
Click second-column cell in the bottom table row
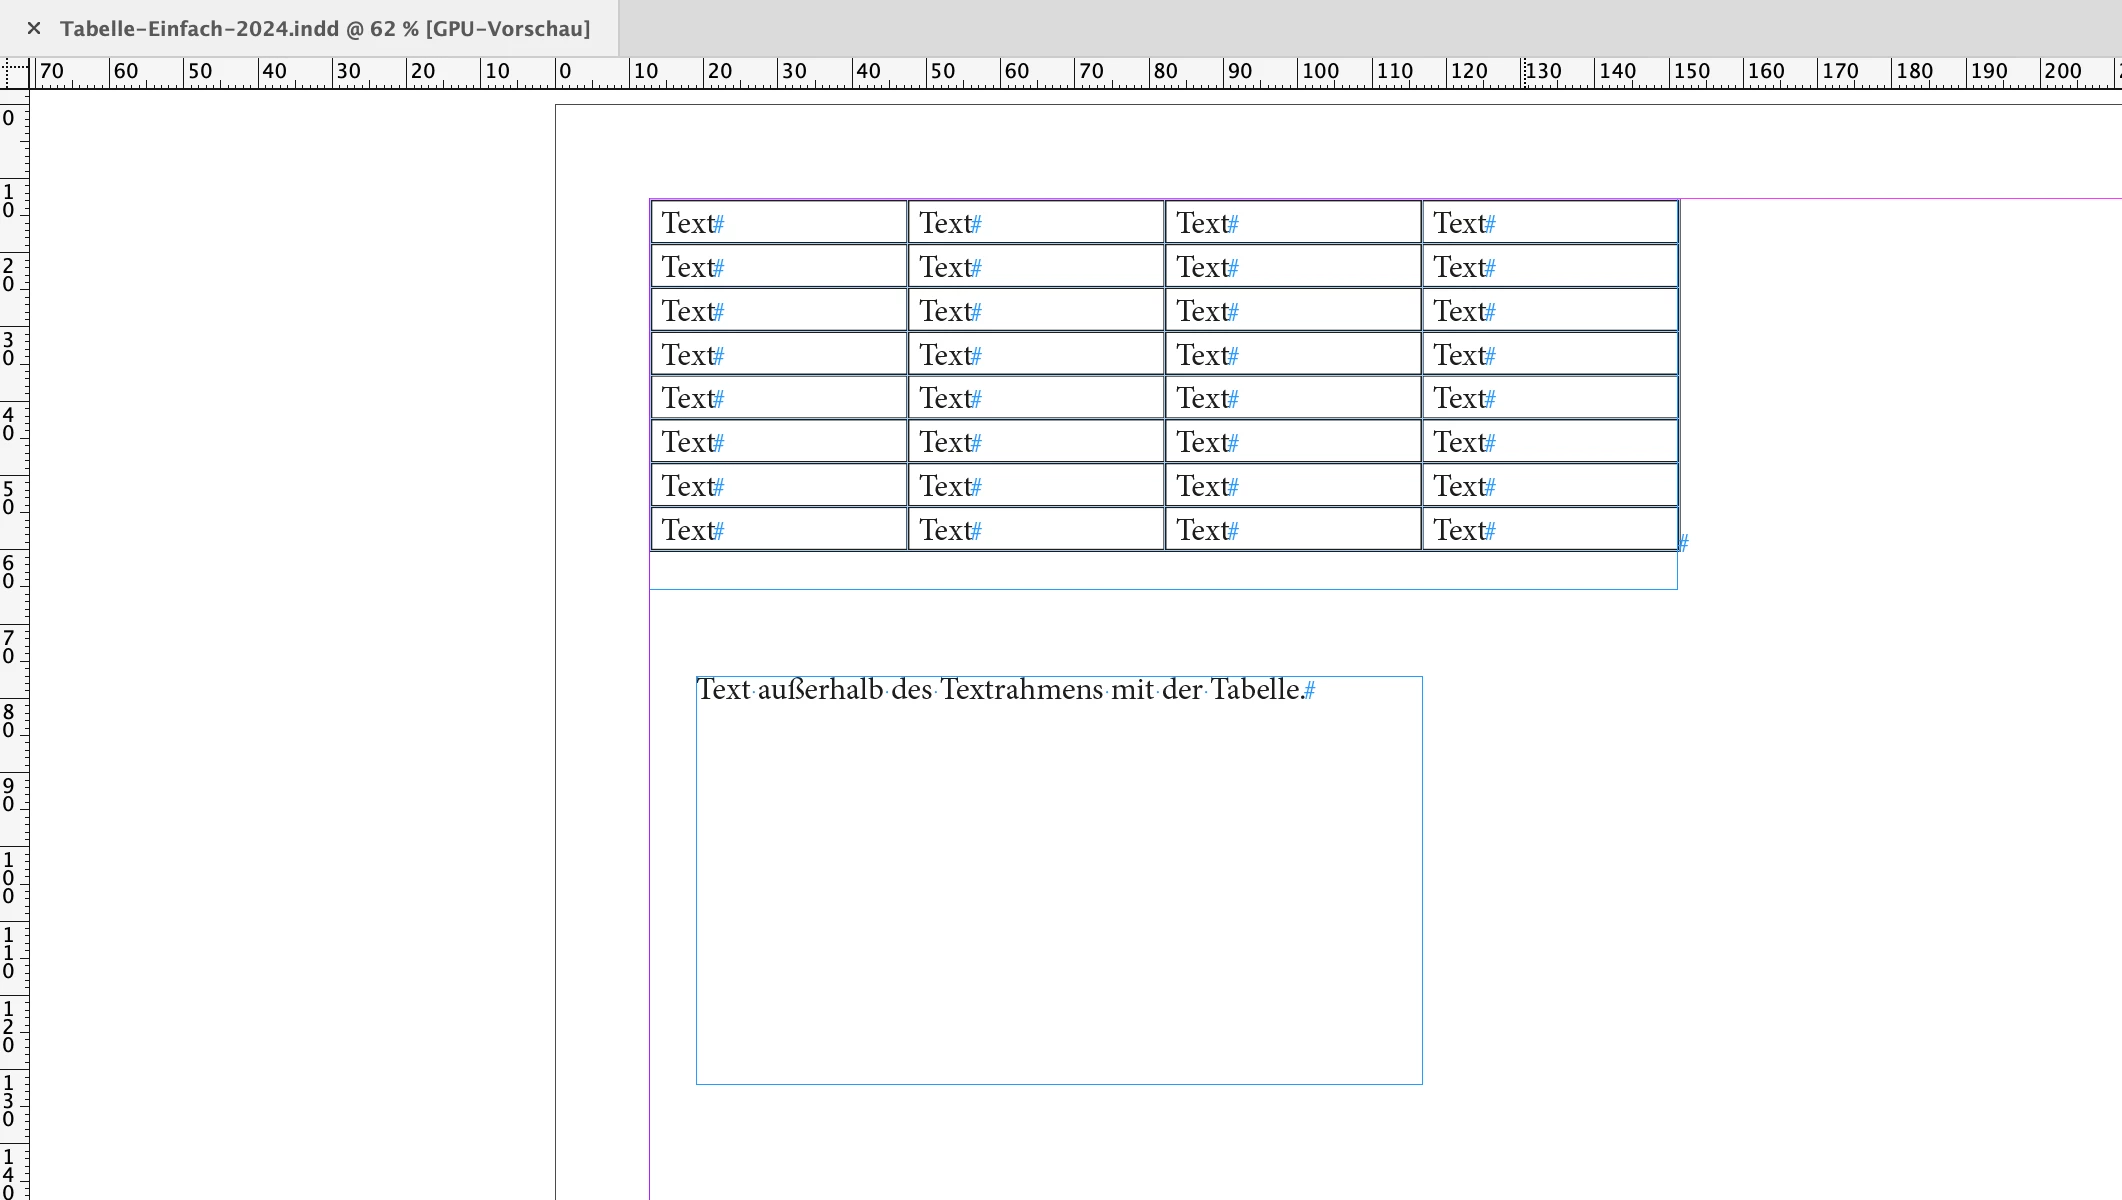1035,529
